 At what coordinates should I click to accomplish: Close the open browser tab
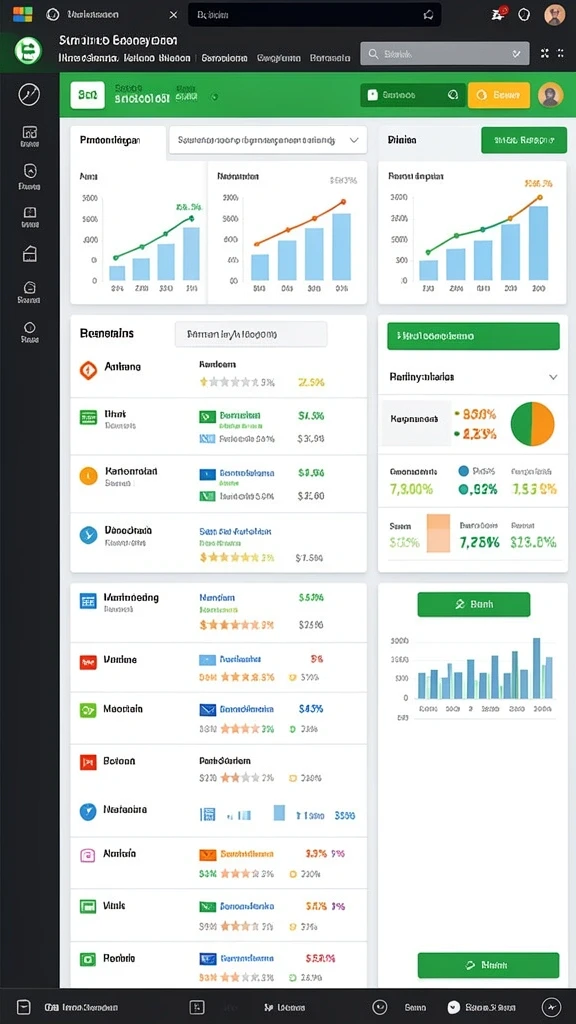click(x=172, y=14)
